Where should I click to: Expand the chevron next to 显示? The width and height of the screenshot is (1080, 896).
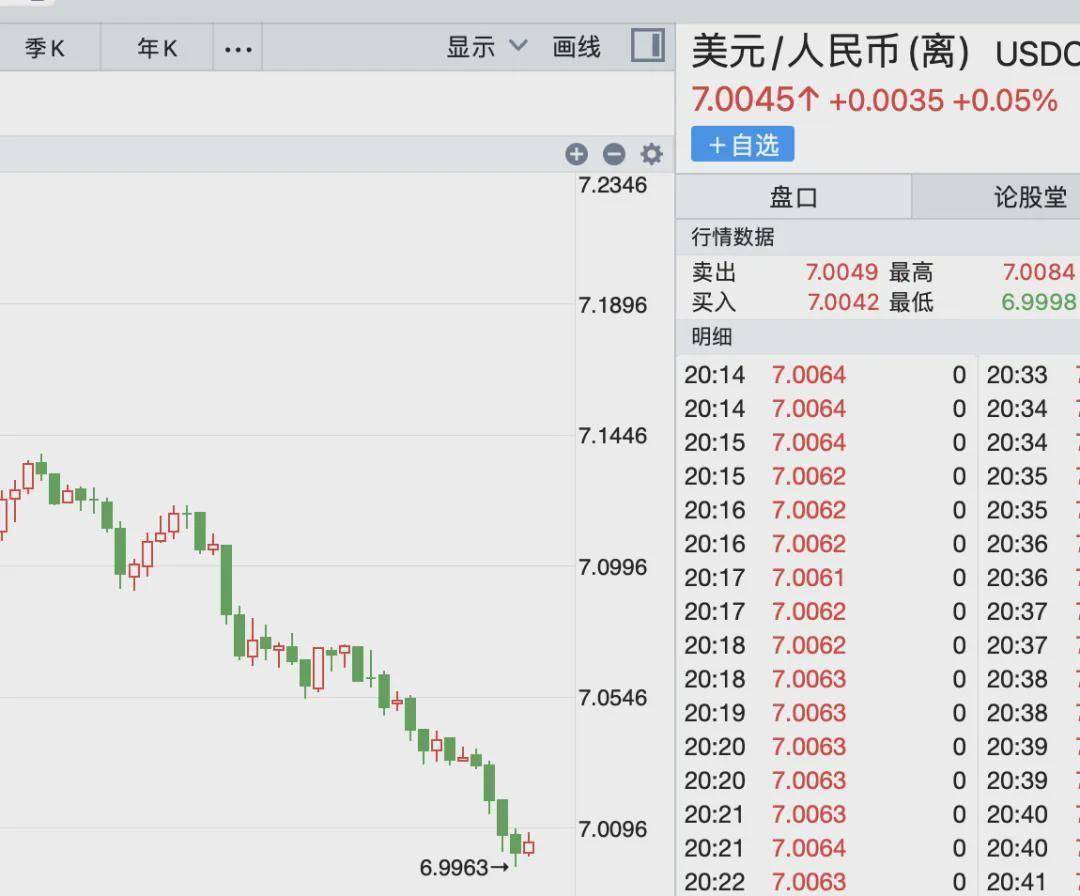point(517,47)
